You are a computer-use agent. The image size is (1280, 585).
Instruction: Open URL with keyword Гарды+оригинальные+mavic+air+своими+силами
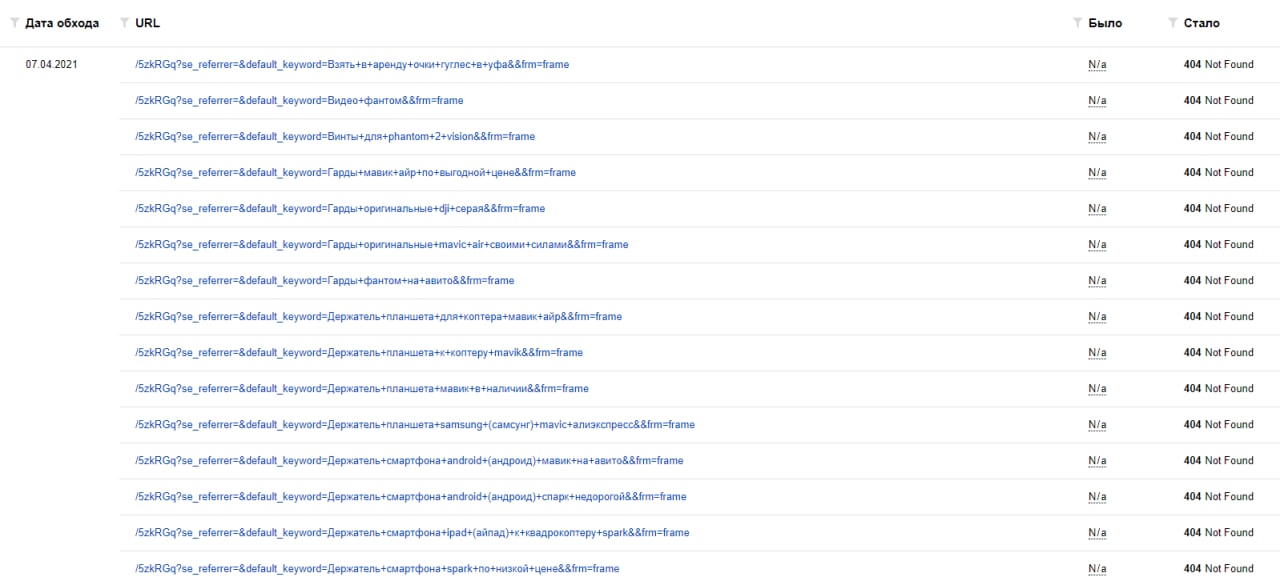coord(382,244)
